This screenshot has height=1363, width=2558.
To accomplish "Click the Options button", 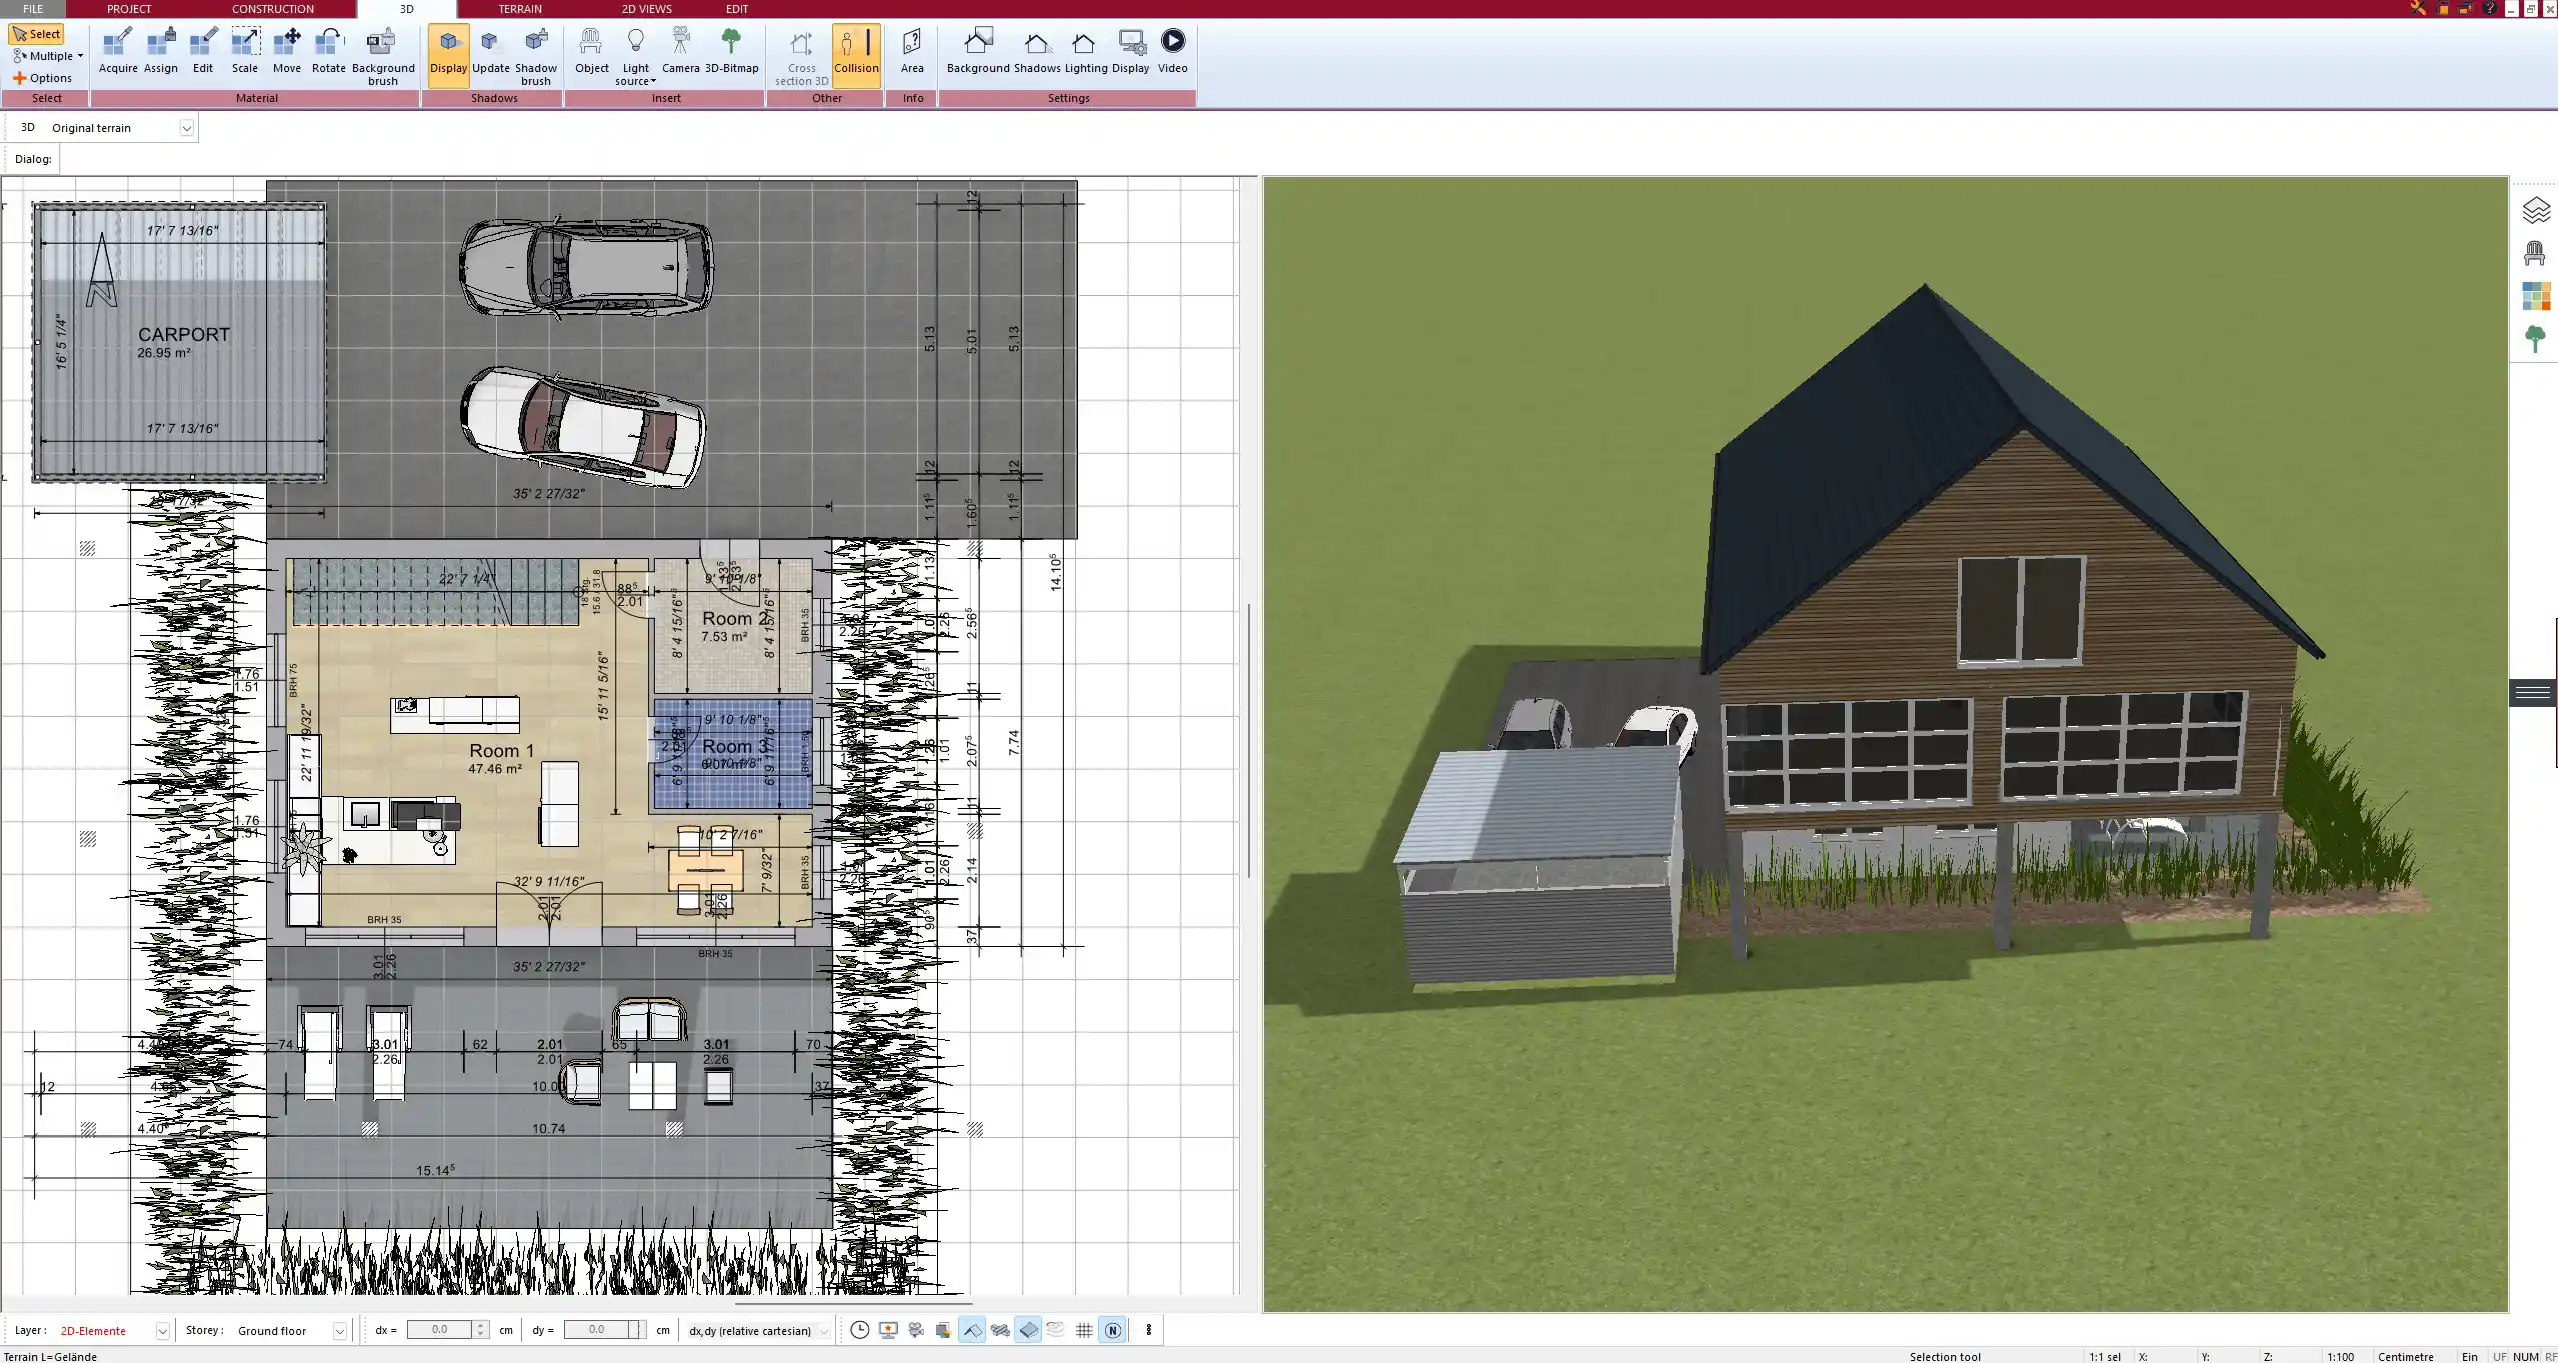I will (42, 78).
